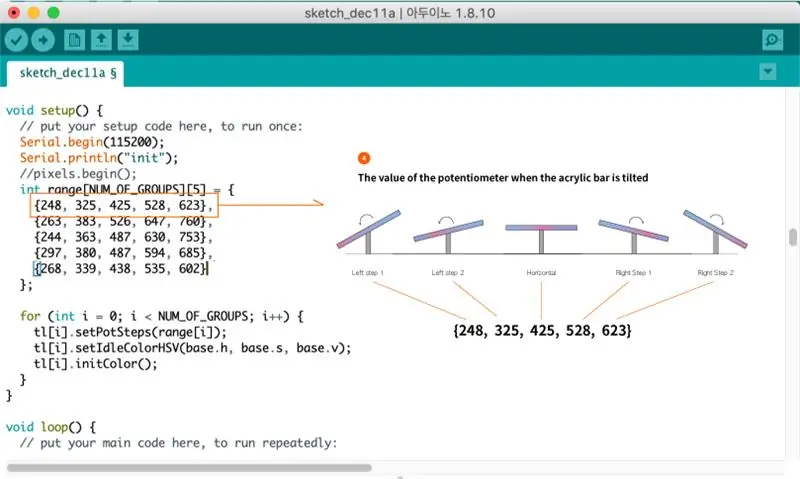Click the "put your main code here" comment
This screenshot has height=479, width=800.
pos(179,443)
